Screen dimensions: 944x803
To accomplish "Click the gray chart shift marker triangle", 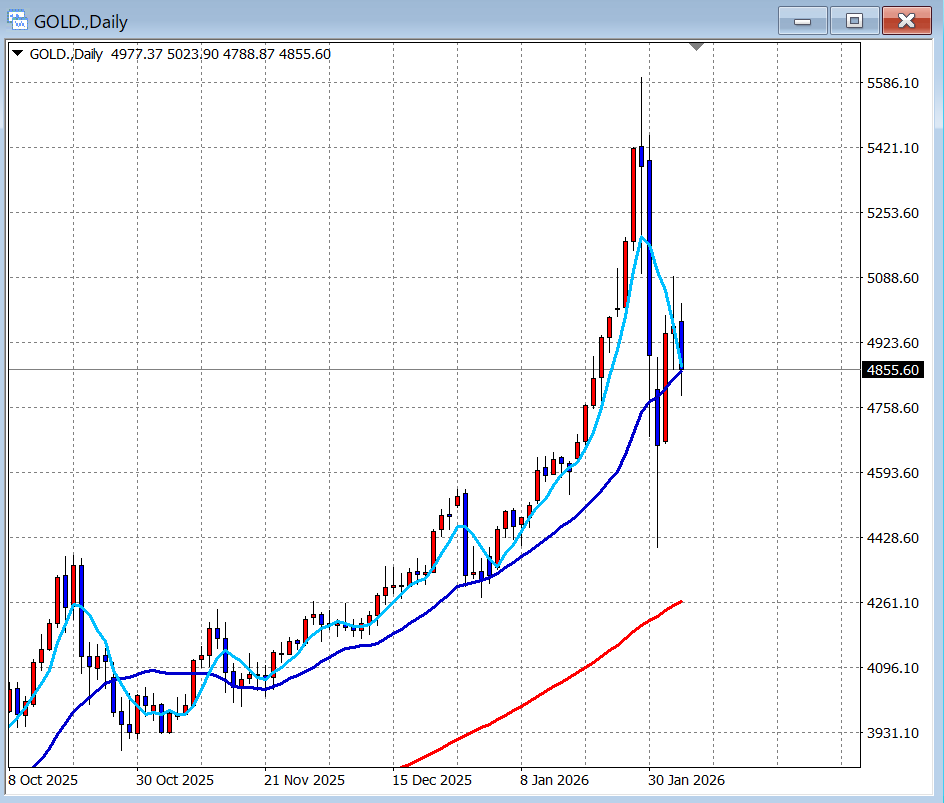I will (x=697, y=46).
